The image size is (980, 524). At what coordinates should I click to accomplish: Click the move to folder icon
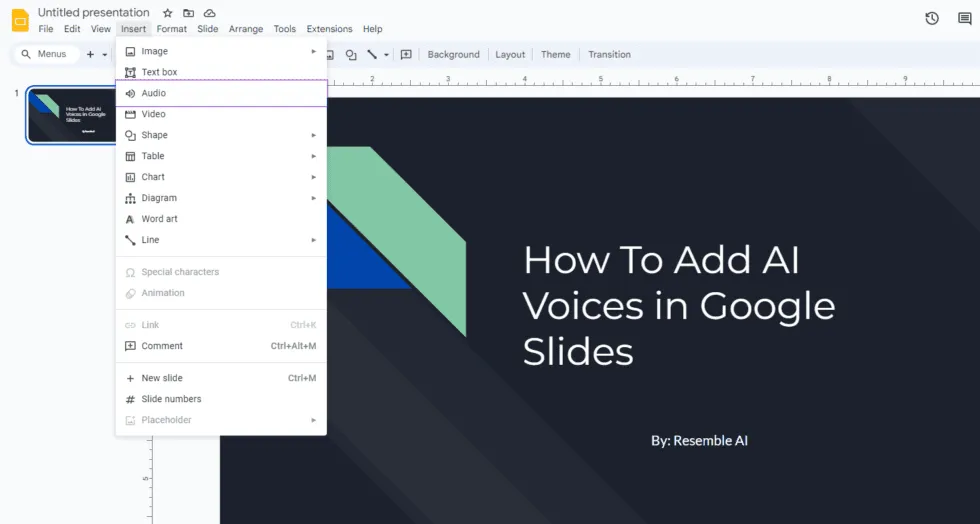pos(188,13)
